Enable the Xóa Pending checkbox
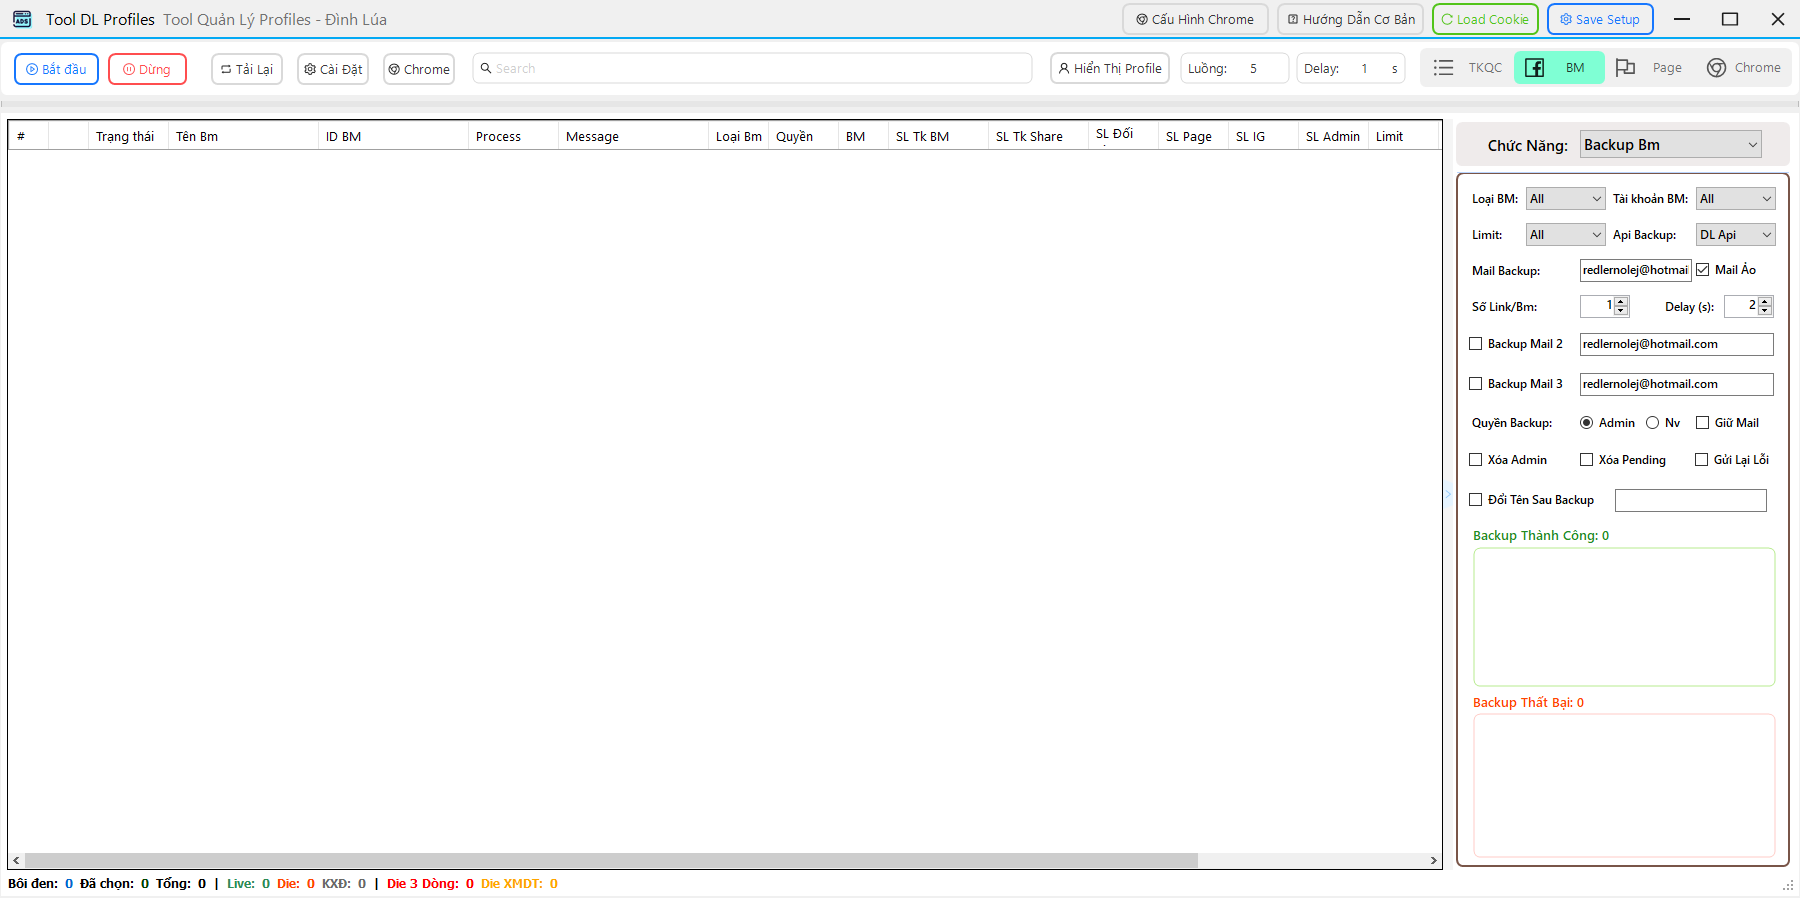1800x898 pixels. 1586,460
